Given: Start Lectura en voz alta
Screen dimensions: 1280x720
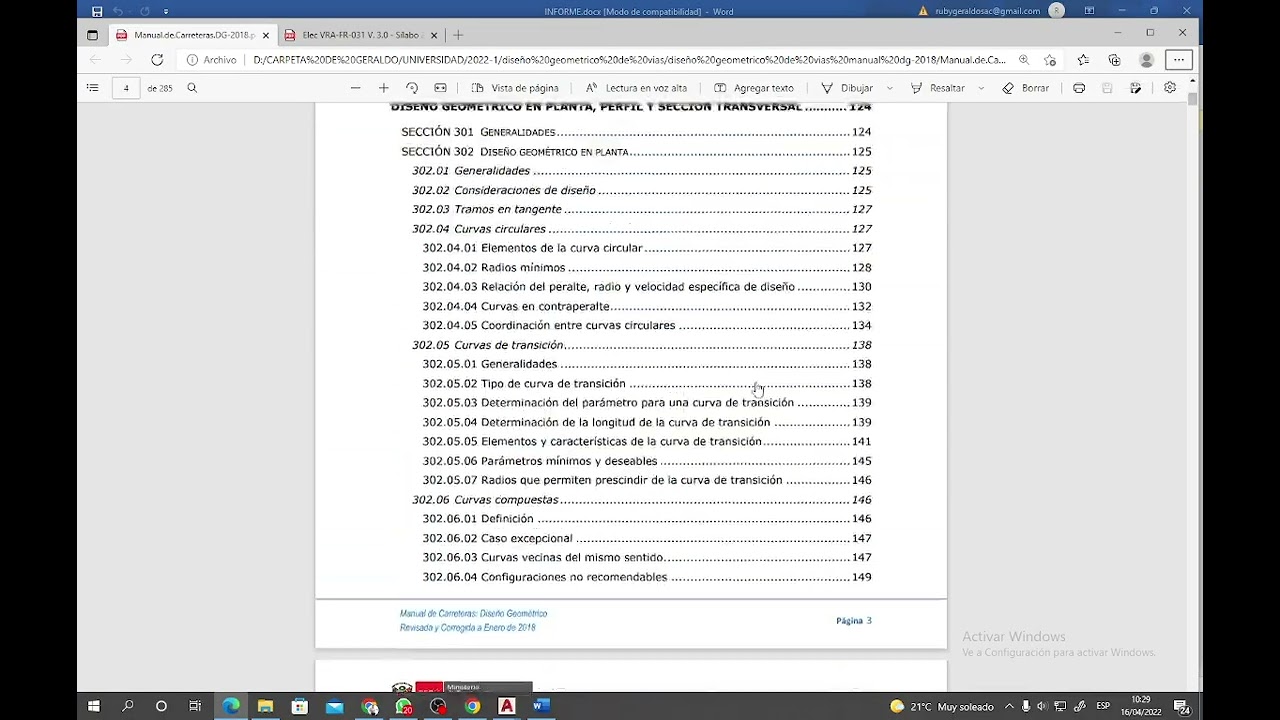Looking at the screenshot, I should (x=636, y=88).
